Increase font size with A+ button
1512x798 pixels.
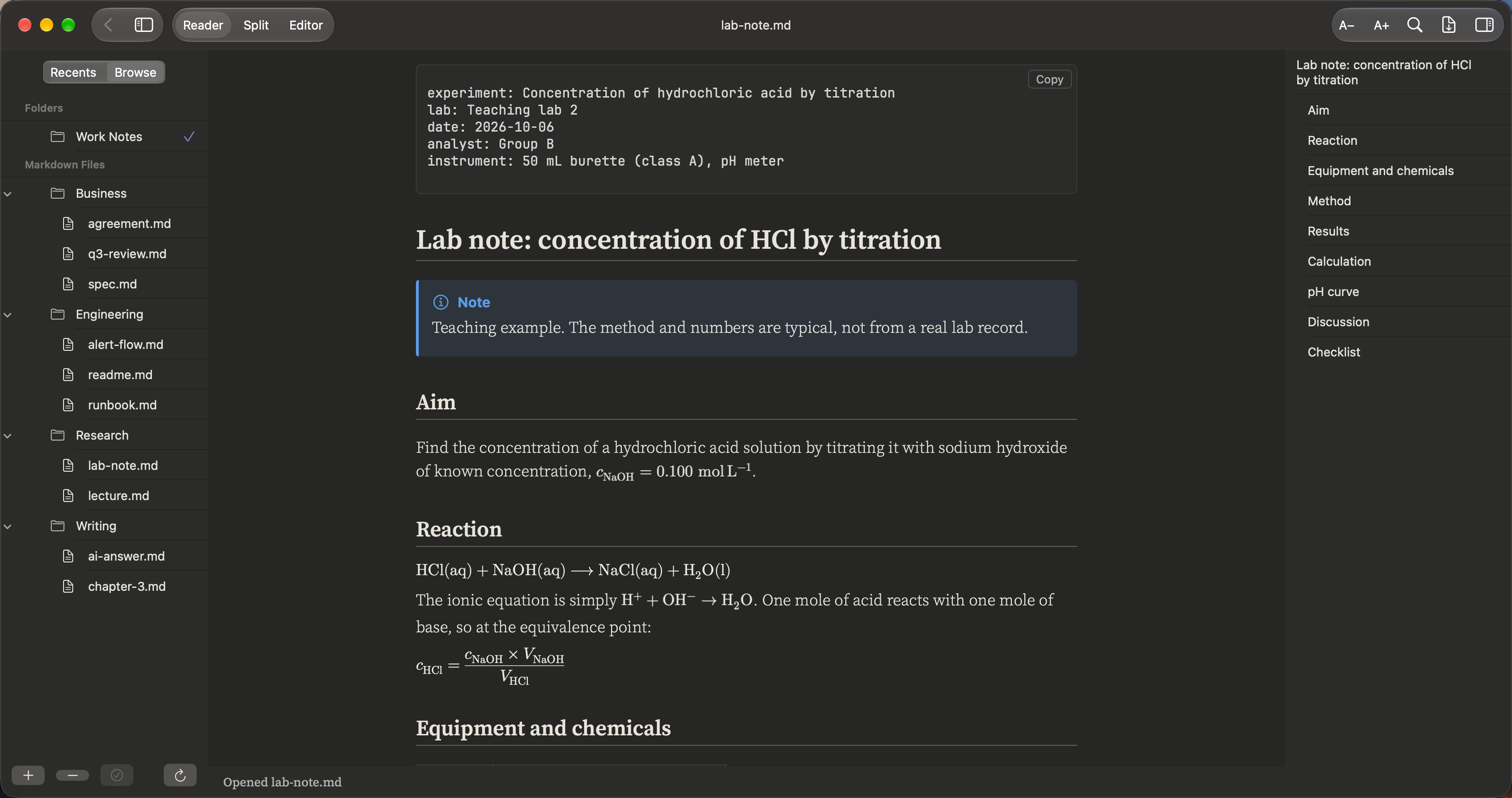pyautogui.click(x=1381, y=25)
